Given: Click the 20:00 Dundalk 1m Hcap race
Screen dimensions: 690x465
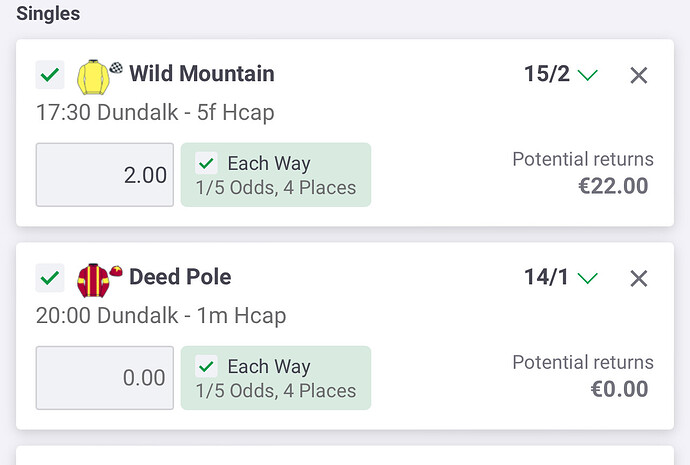Looking at the screenshot, I should (160, 315).
